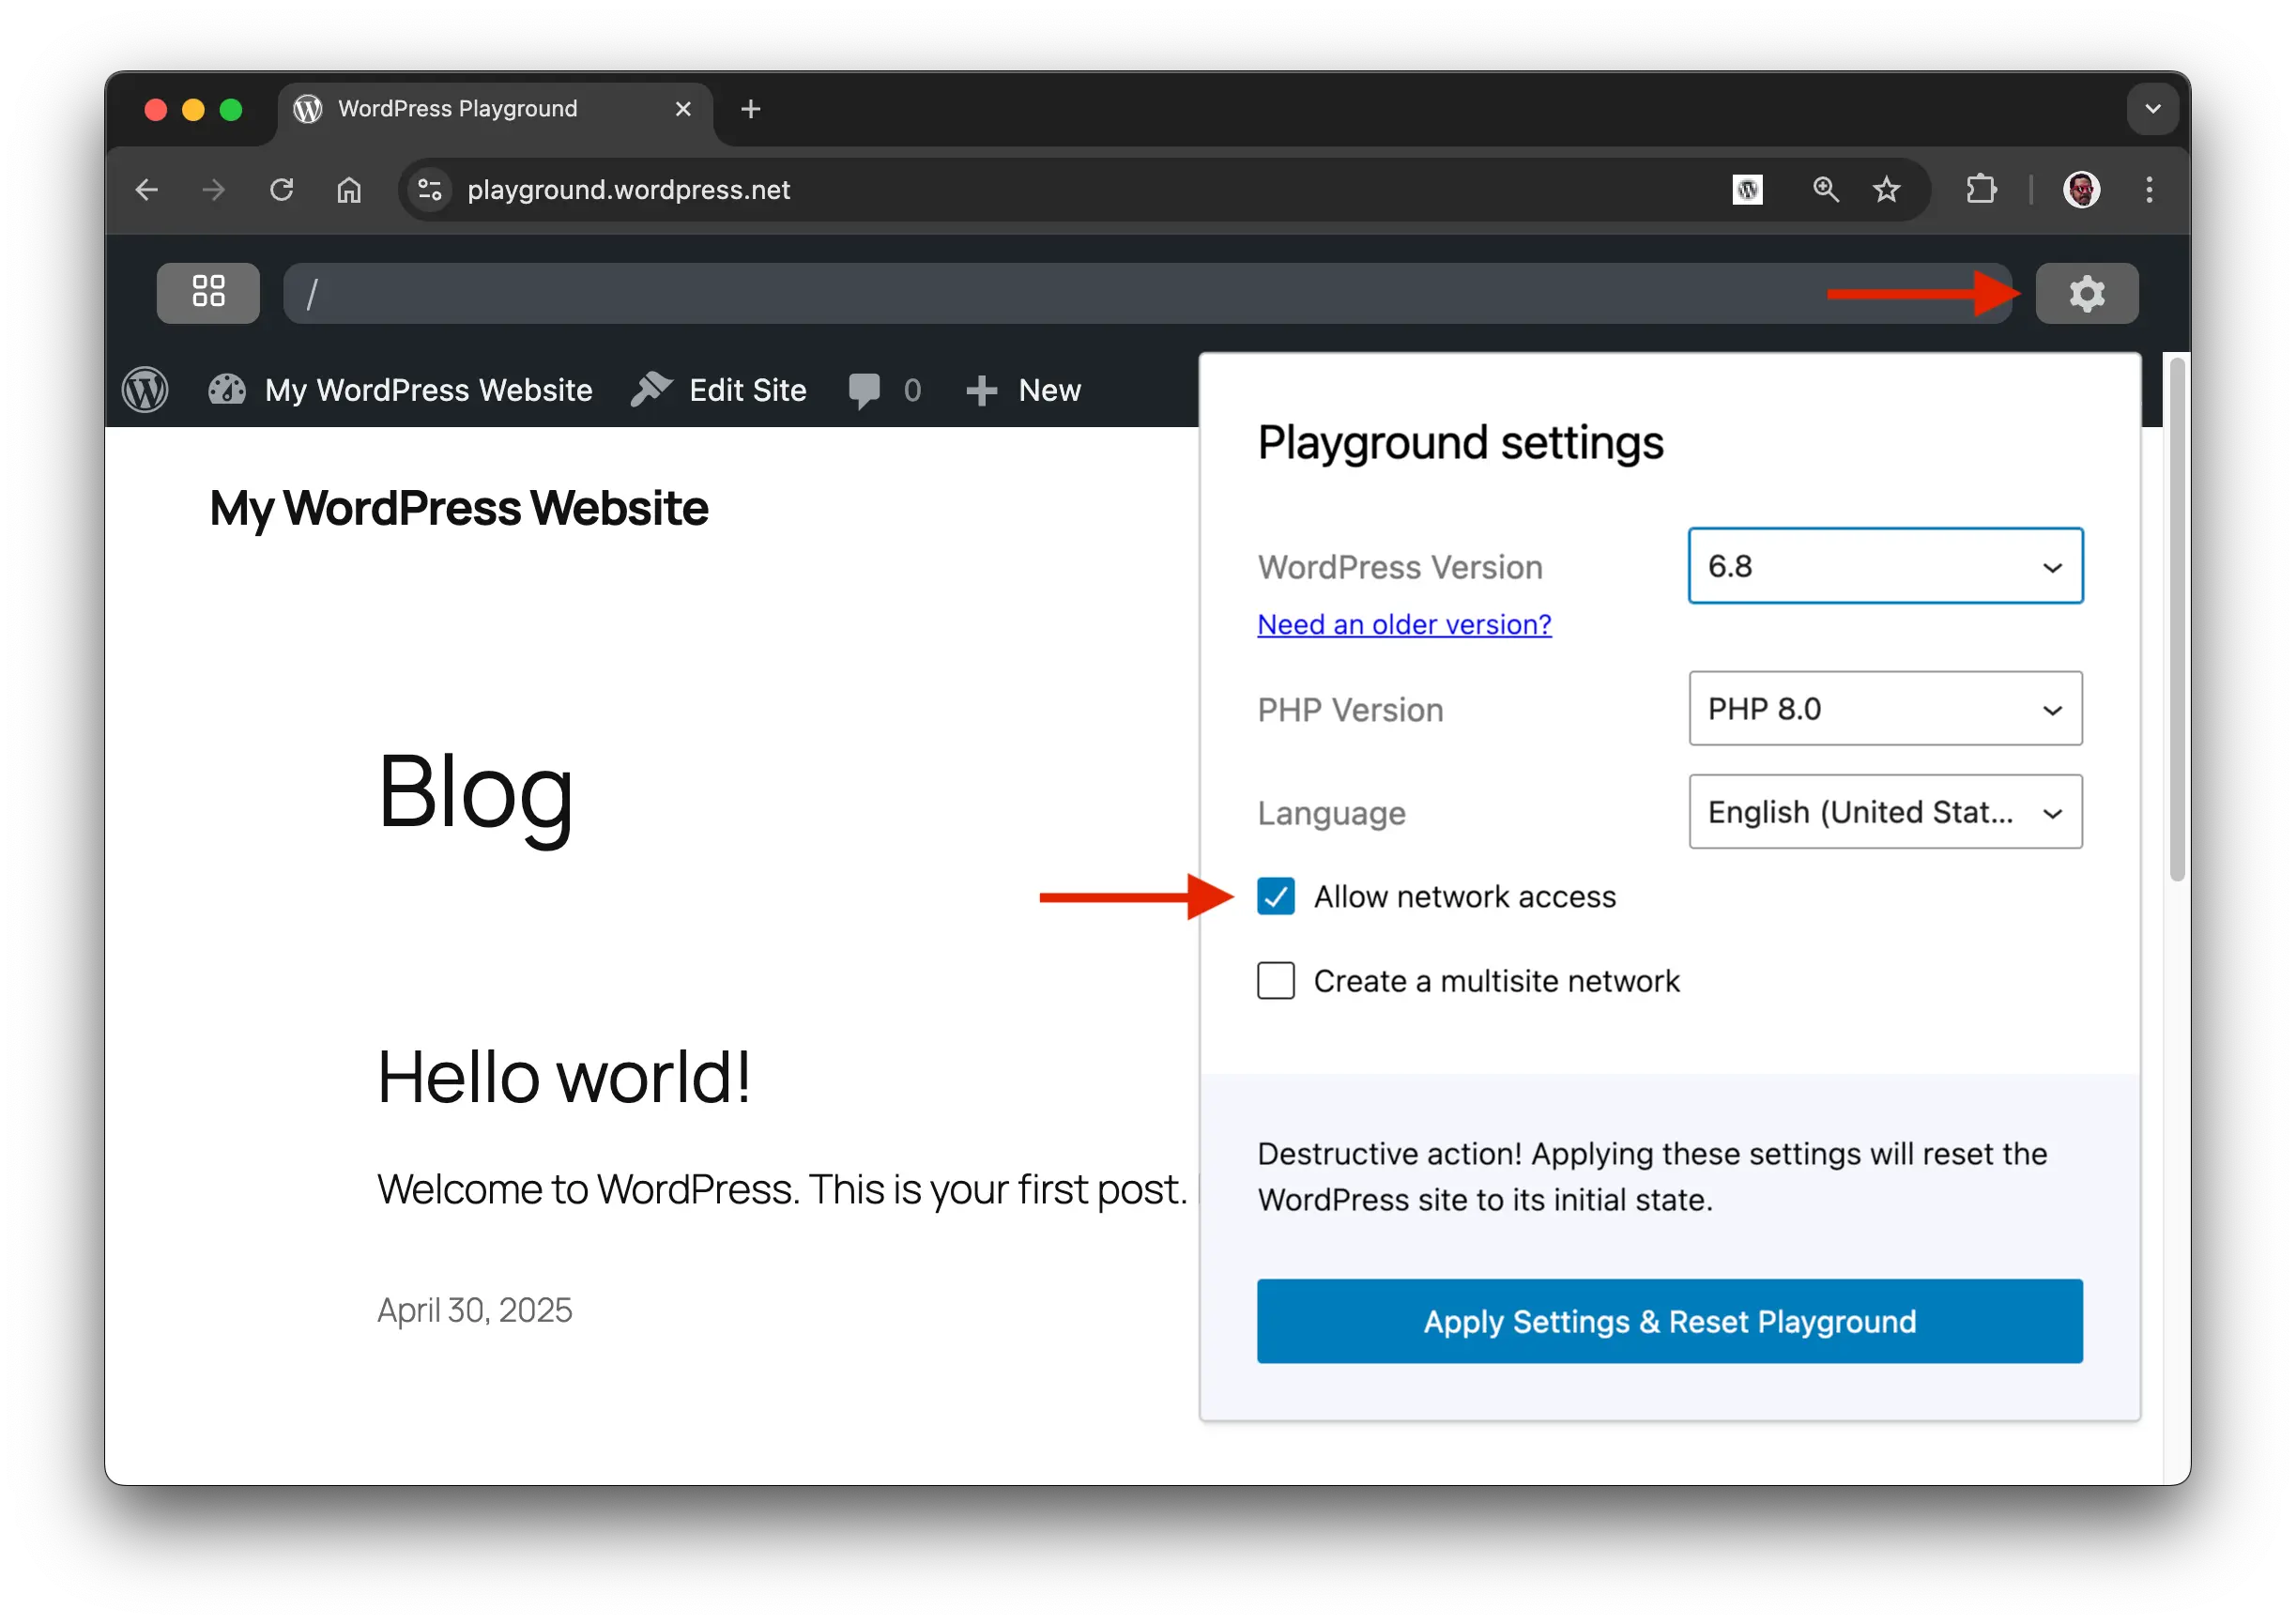Screen dimensions: 2296x1624
Task: Uncheck Allow network access
Action: (1276, 896)
